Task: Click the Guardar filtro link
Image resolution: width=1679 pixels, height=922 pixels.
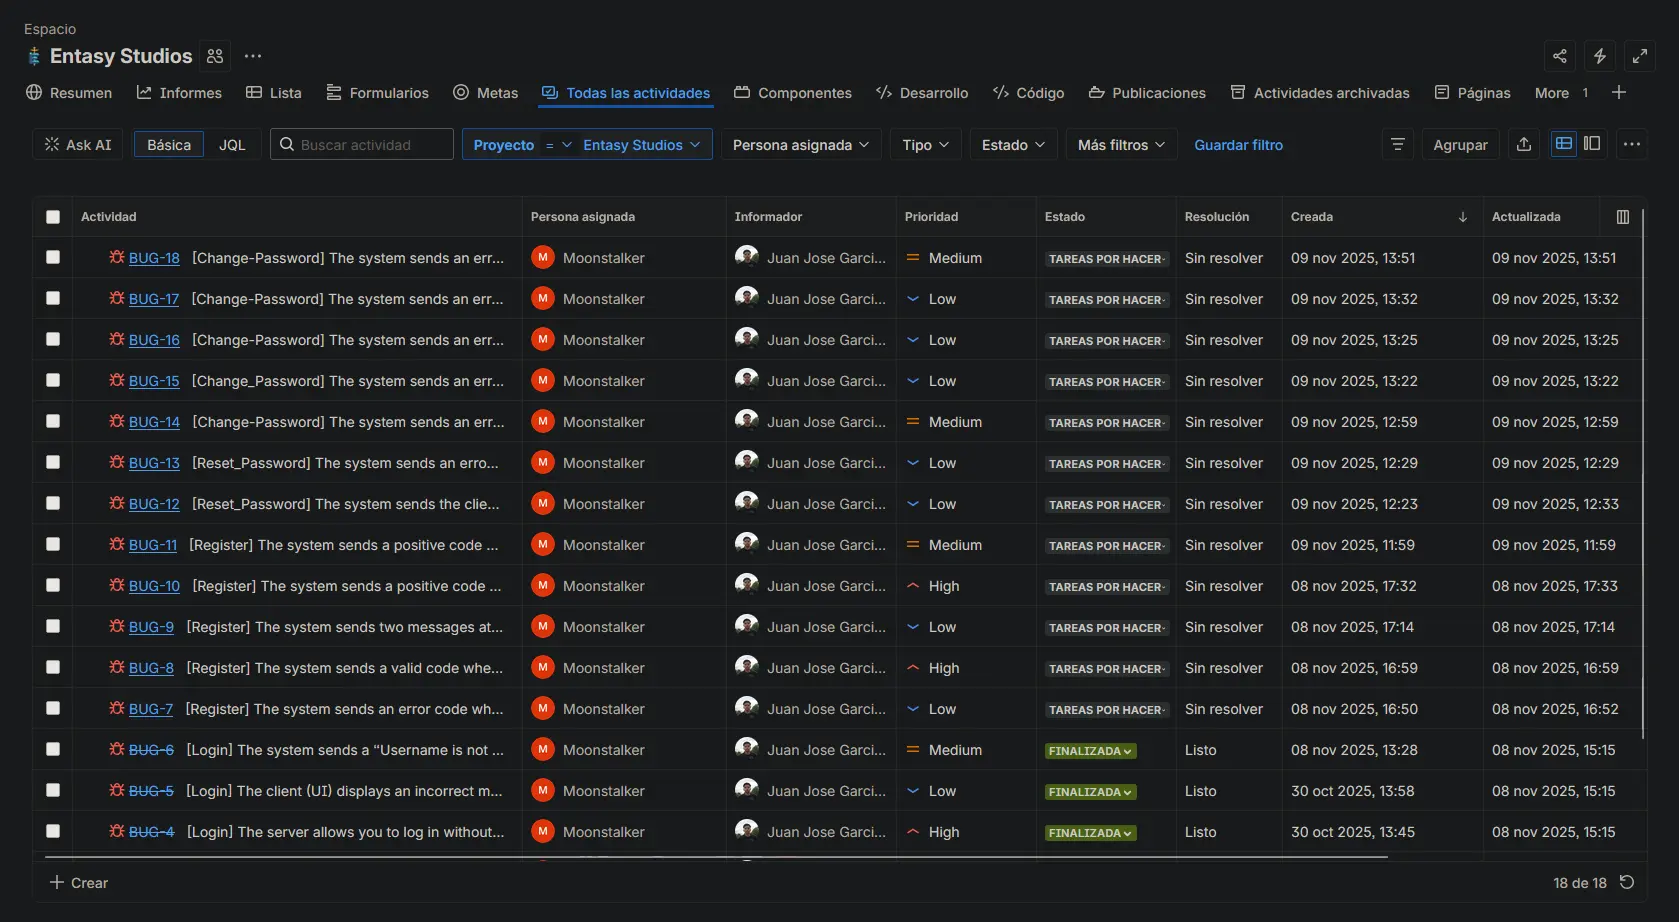Action: [1238, 145]
